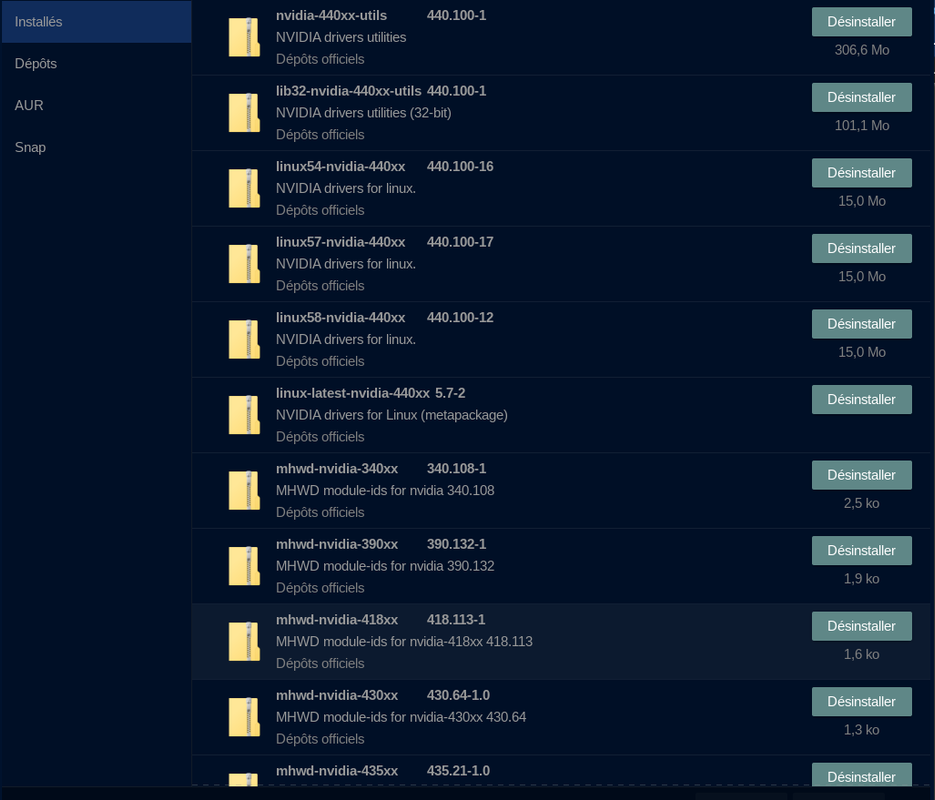This screenshot has width=935, height=800.
Task: Click Désinstaller for linux57-nvidia-440xx
Action: click(862, 249)
